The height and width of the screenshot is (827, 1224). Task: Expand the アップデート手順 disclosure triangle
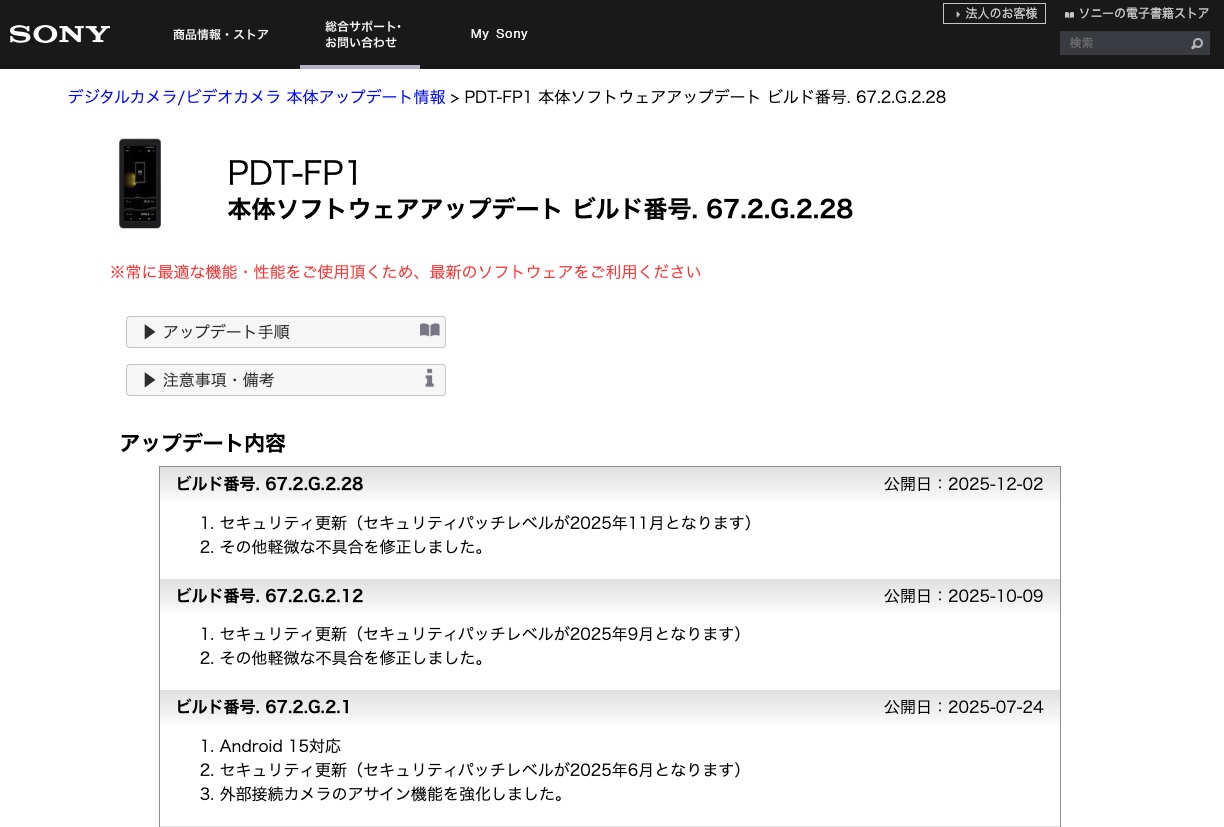150,332
